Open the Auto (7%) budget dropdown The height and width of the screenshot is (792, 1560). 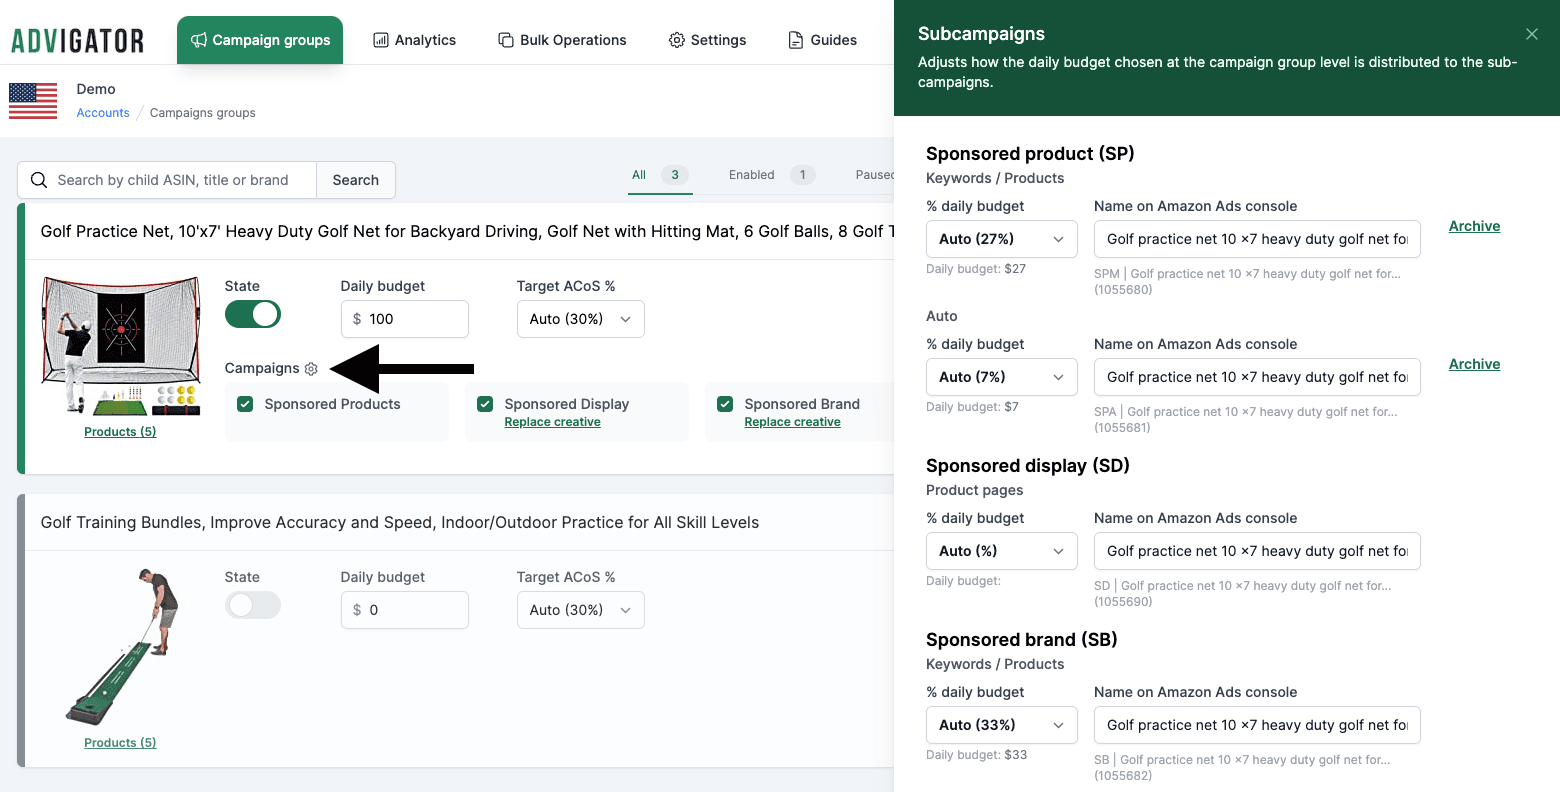coord(1002,377)
